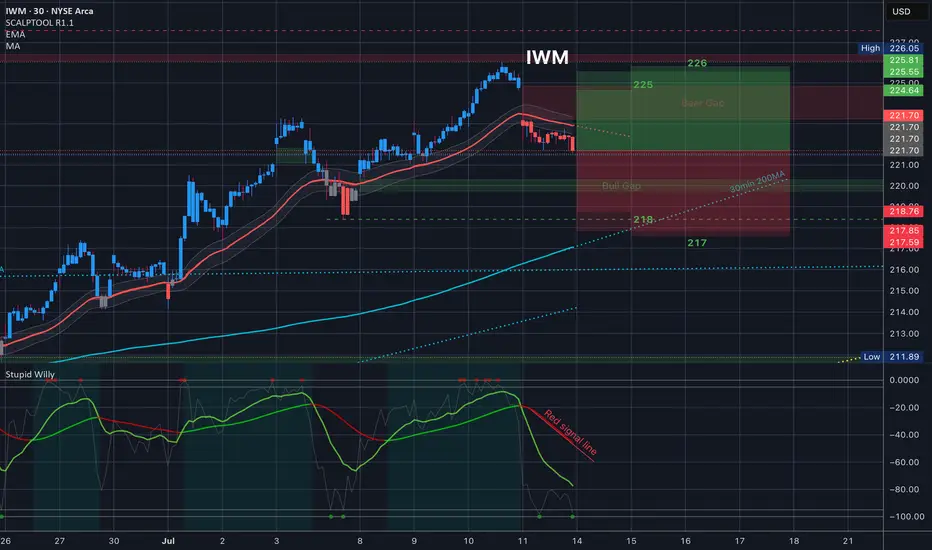Click date 27 on the time axis
This screenshot has height=550, width=932.
(59, 541)
